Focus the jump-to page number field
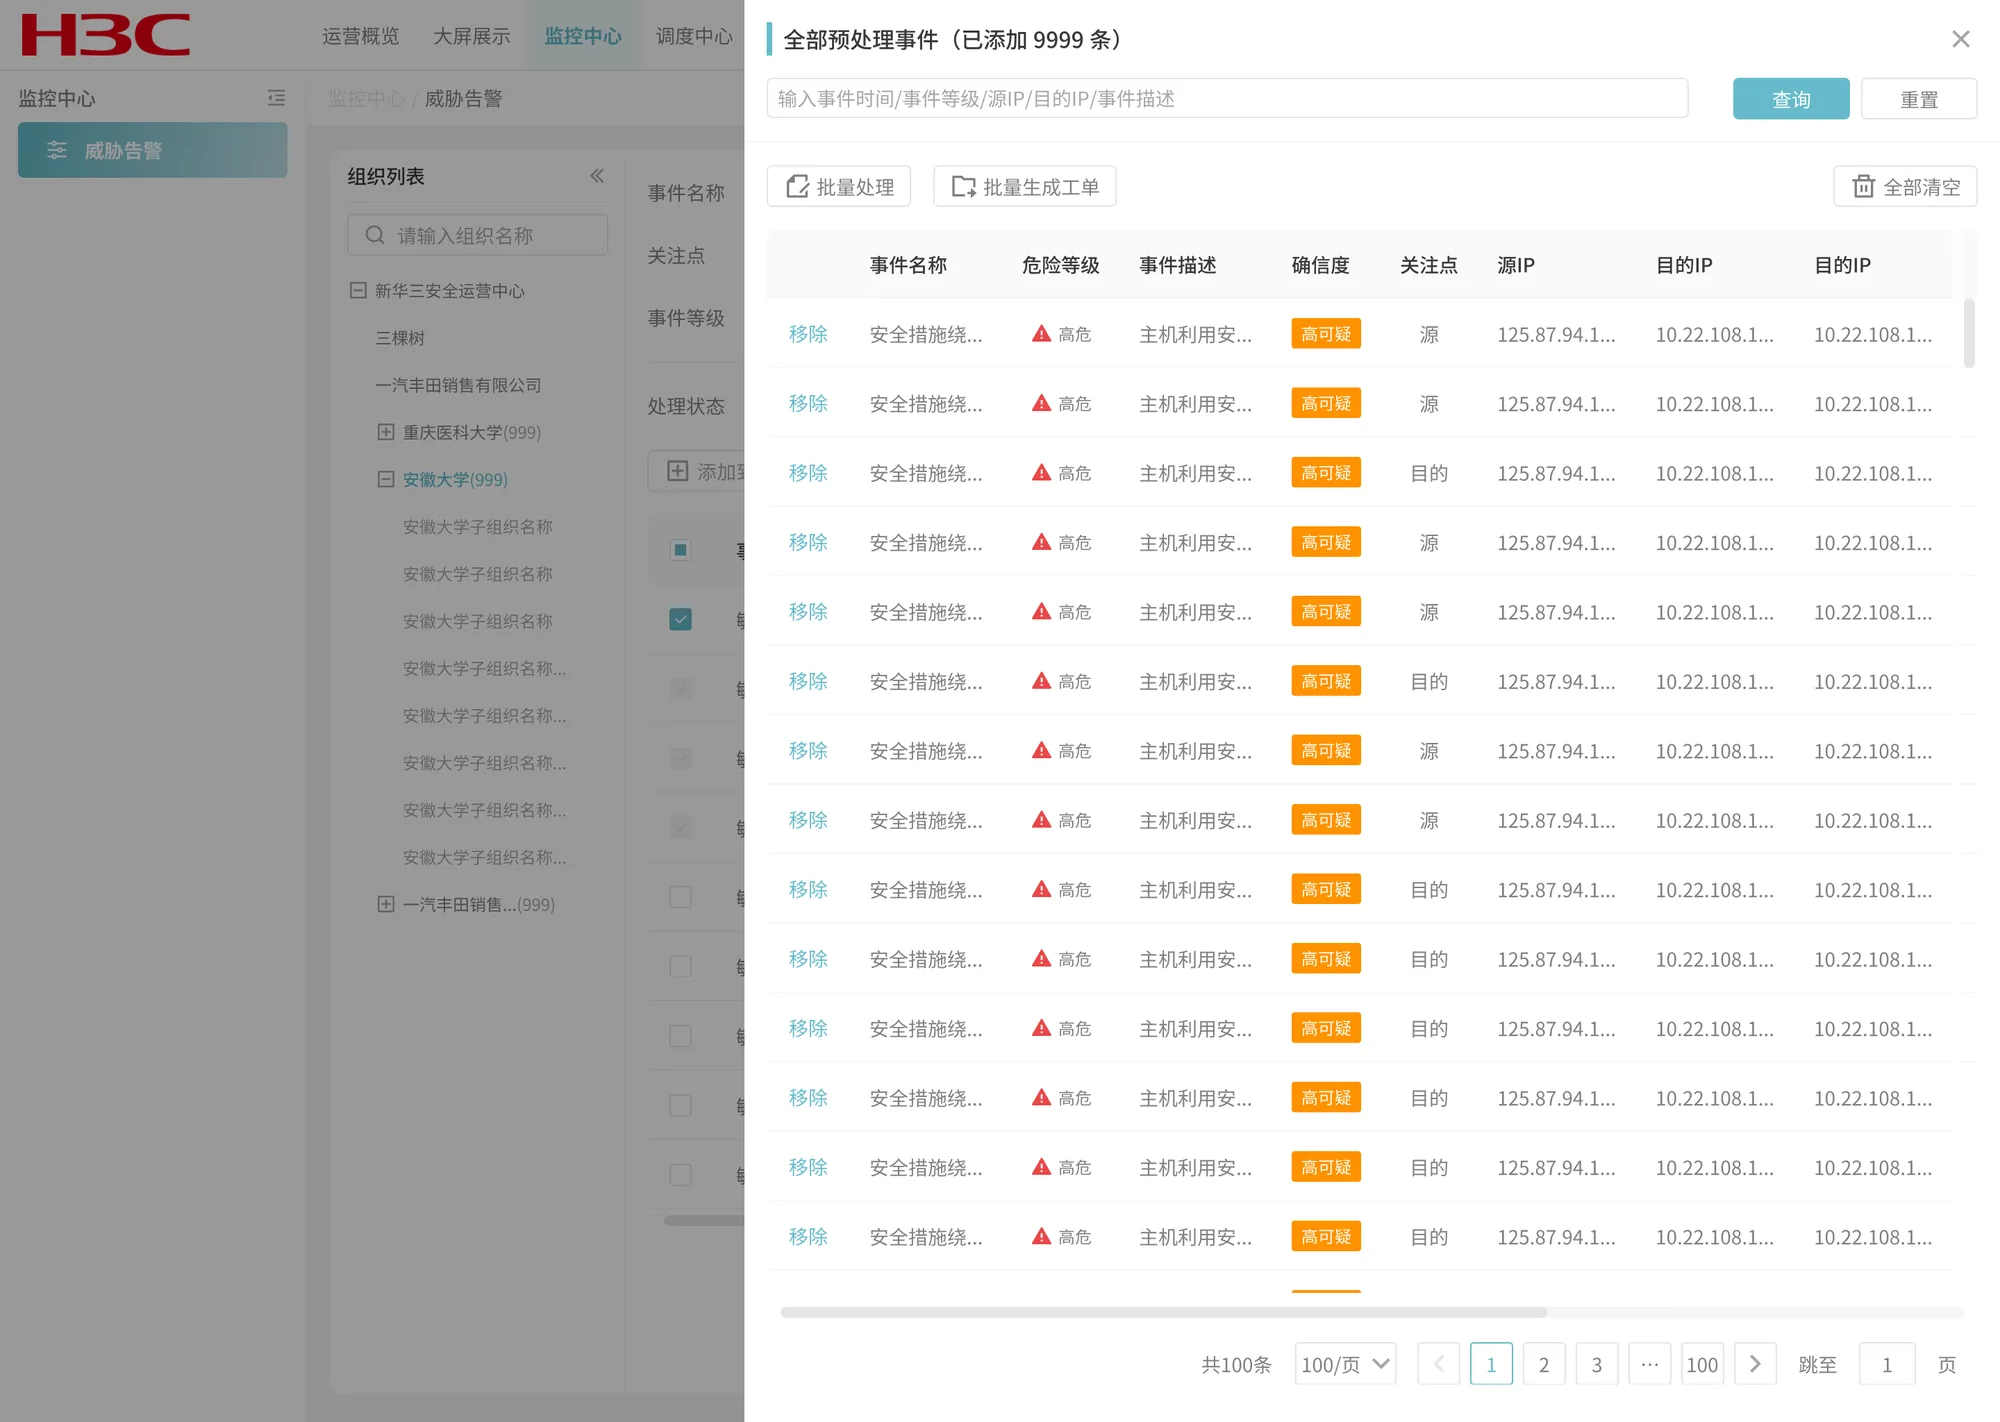 pyautogui.click(x=1887, y=1364)
